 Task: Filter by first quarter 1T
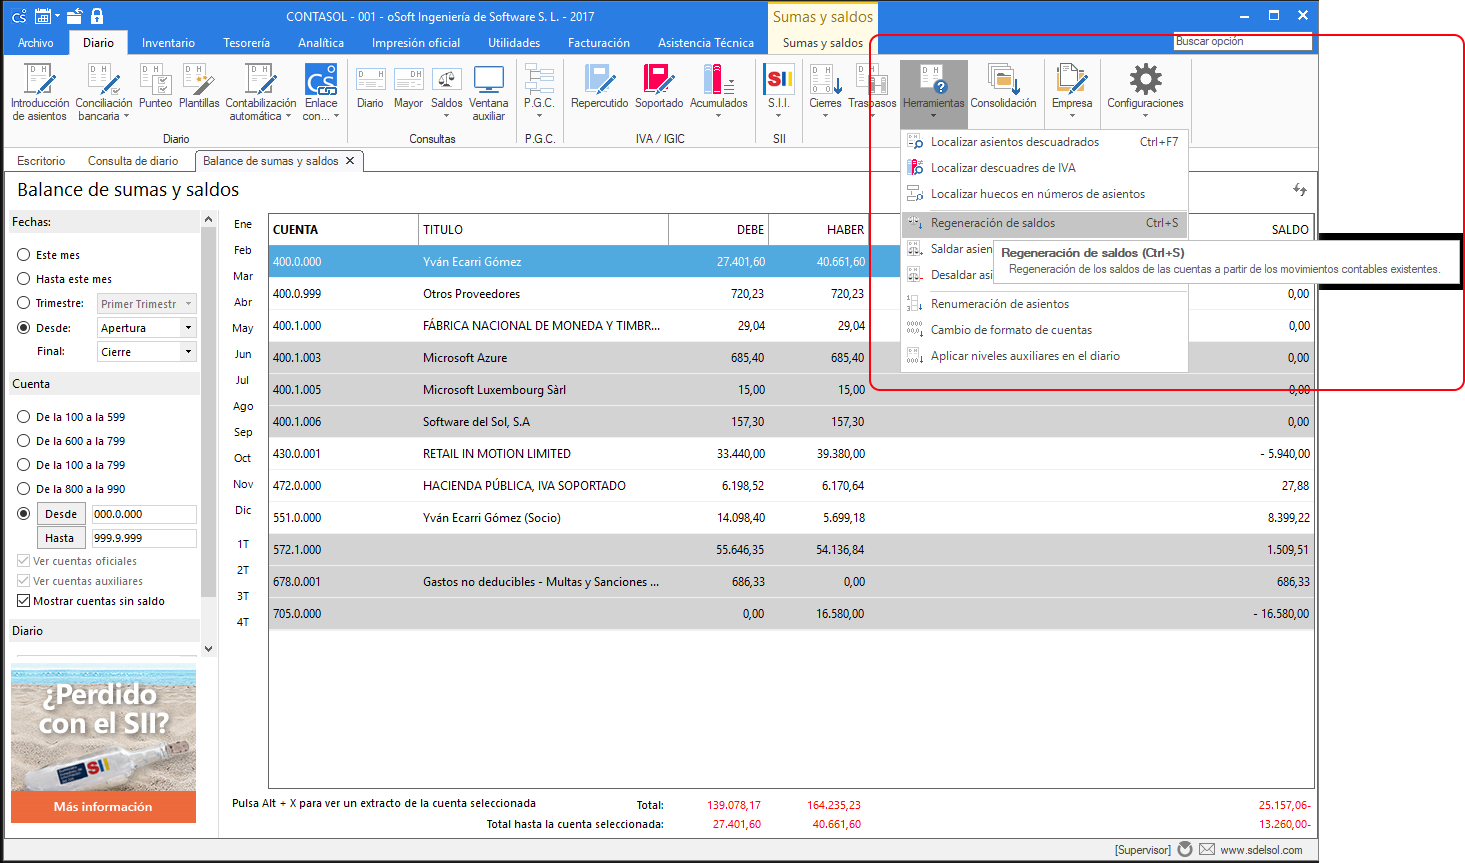coord(243,544)
